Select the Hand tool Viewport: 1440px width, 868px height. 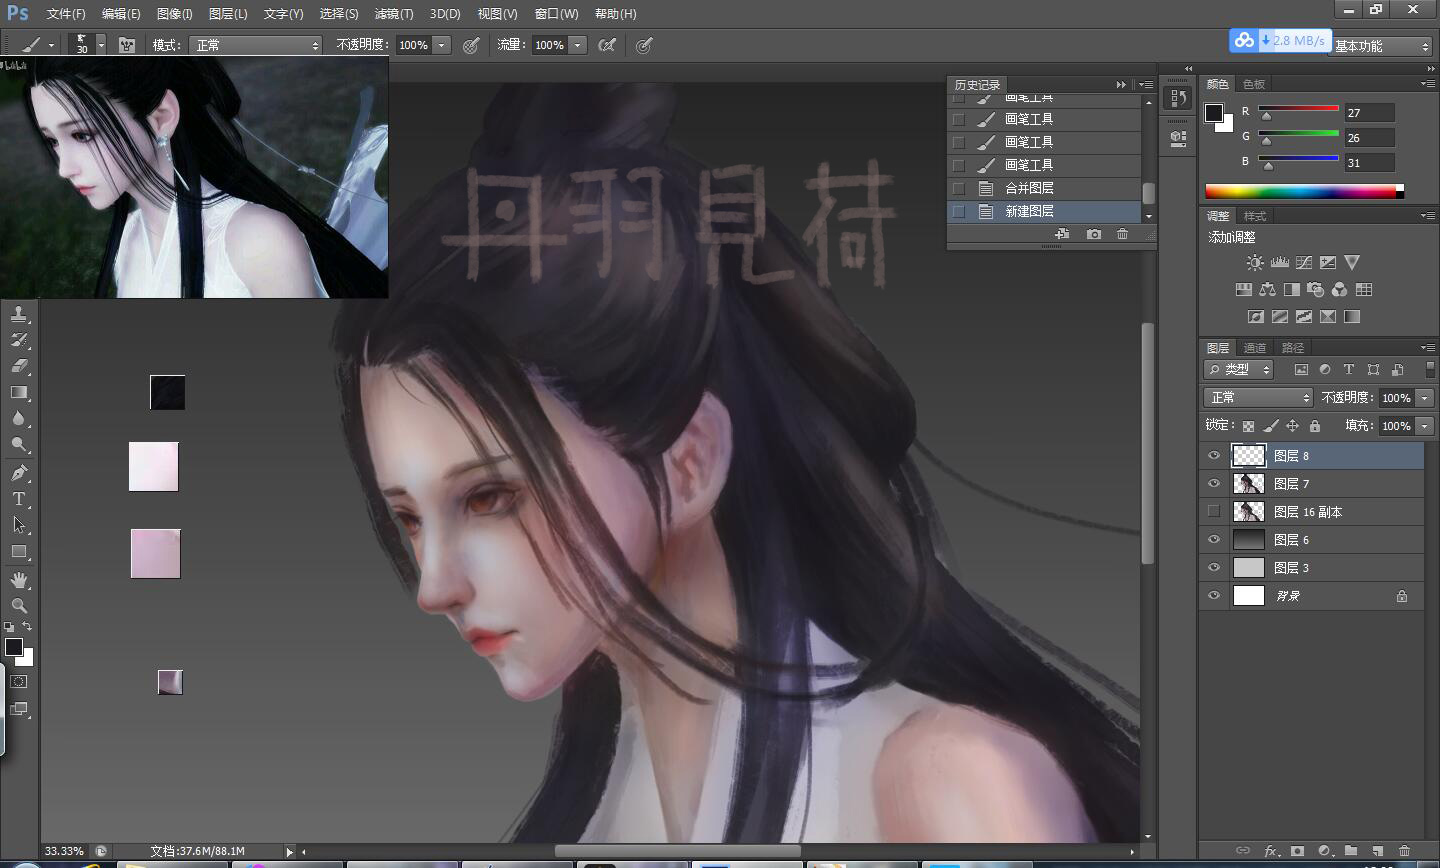19,580
